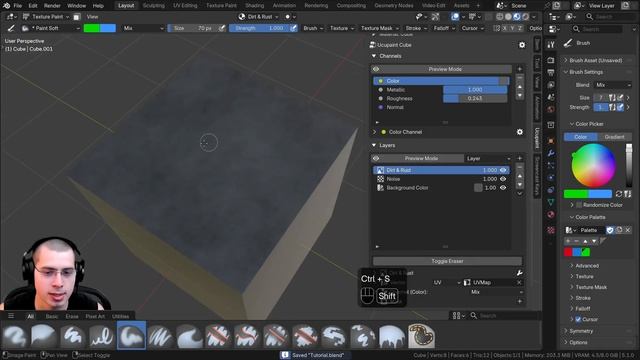Open the Falloff header popover
The height and width of the screenshot is (360, 640).
click(x=444, y=28)
